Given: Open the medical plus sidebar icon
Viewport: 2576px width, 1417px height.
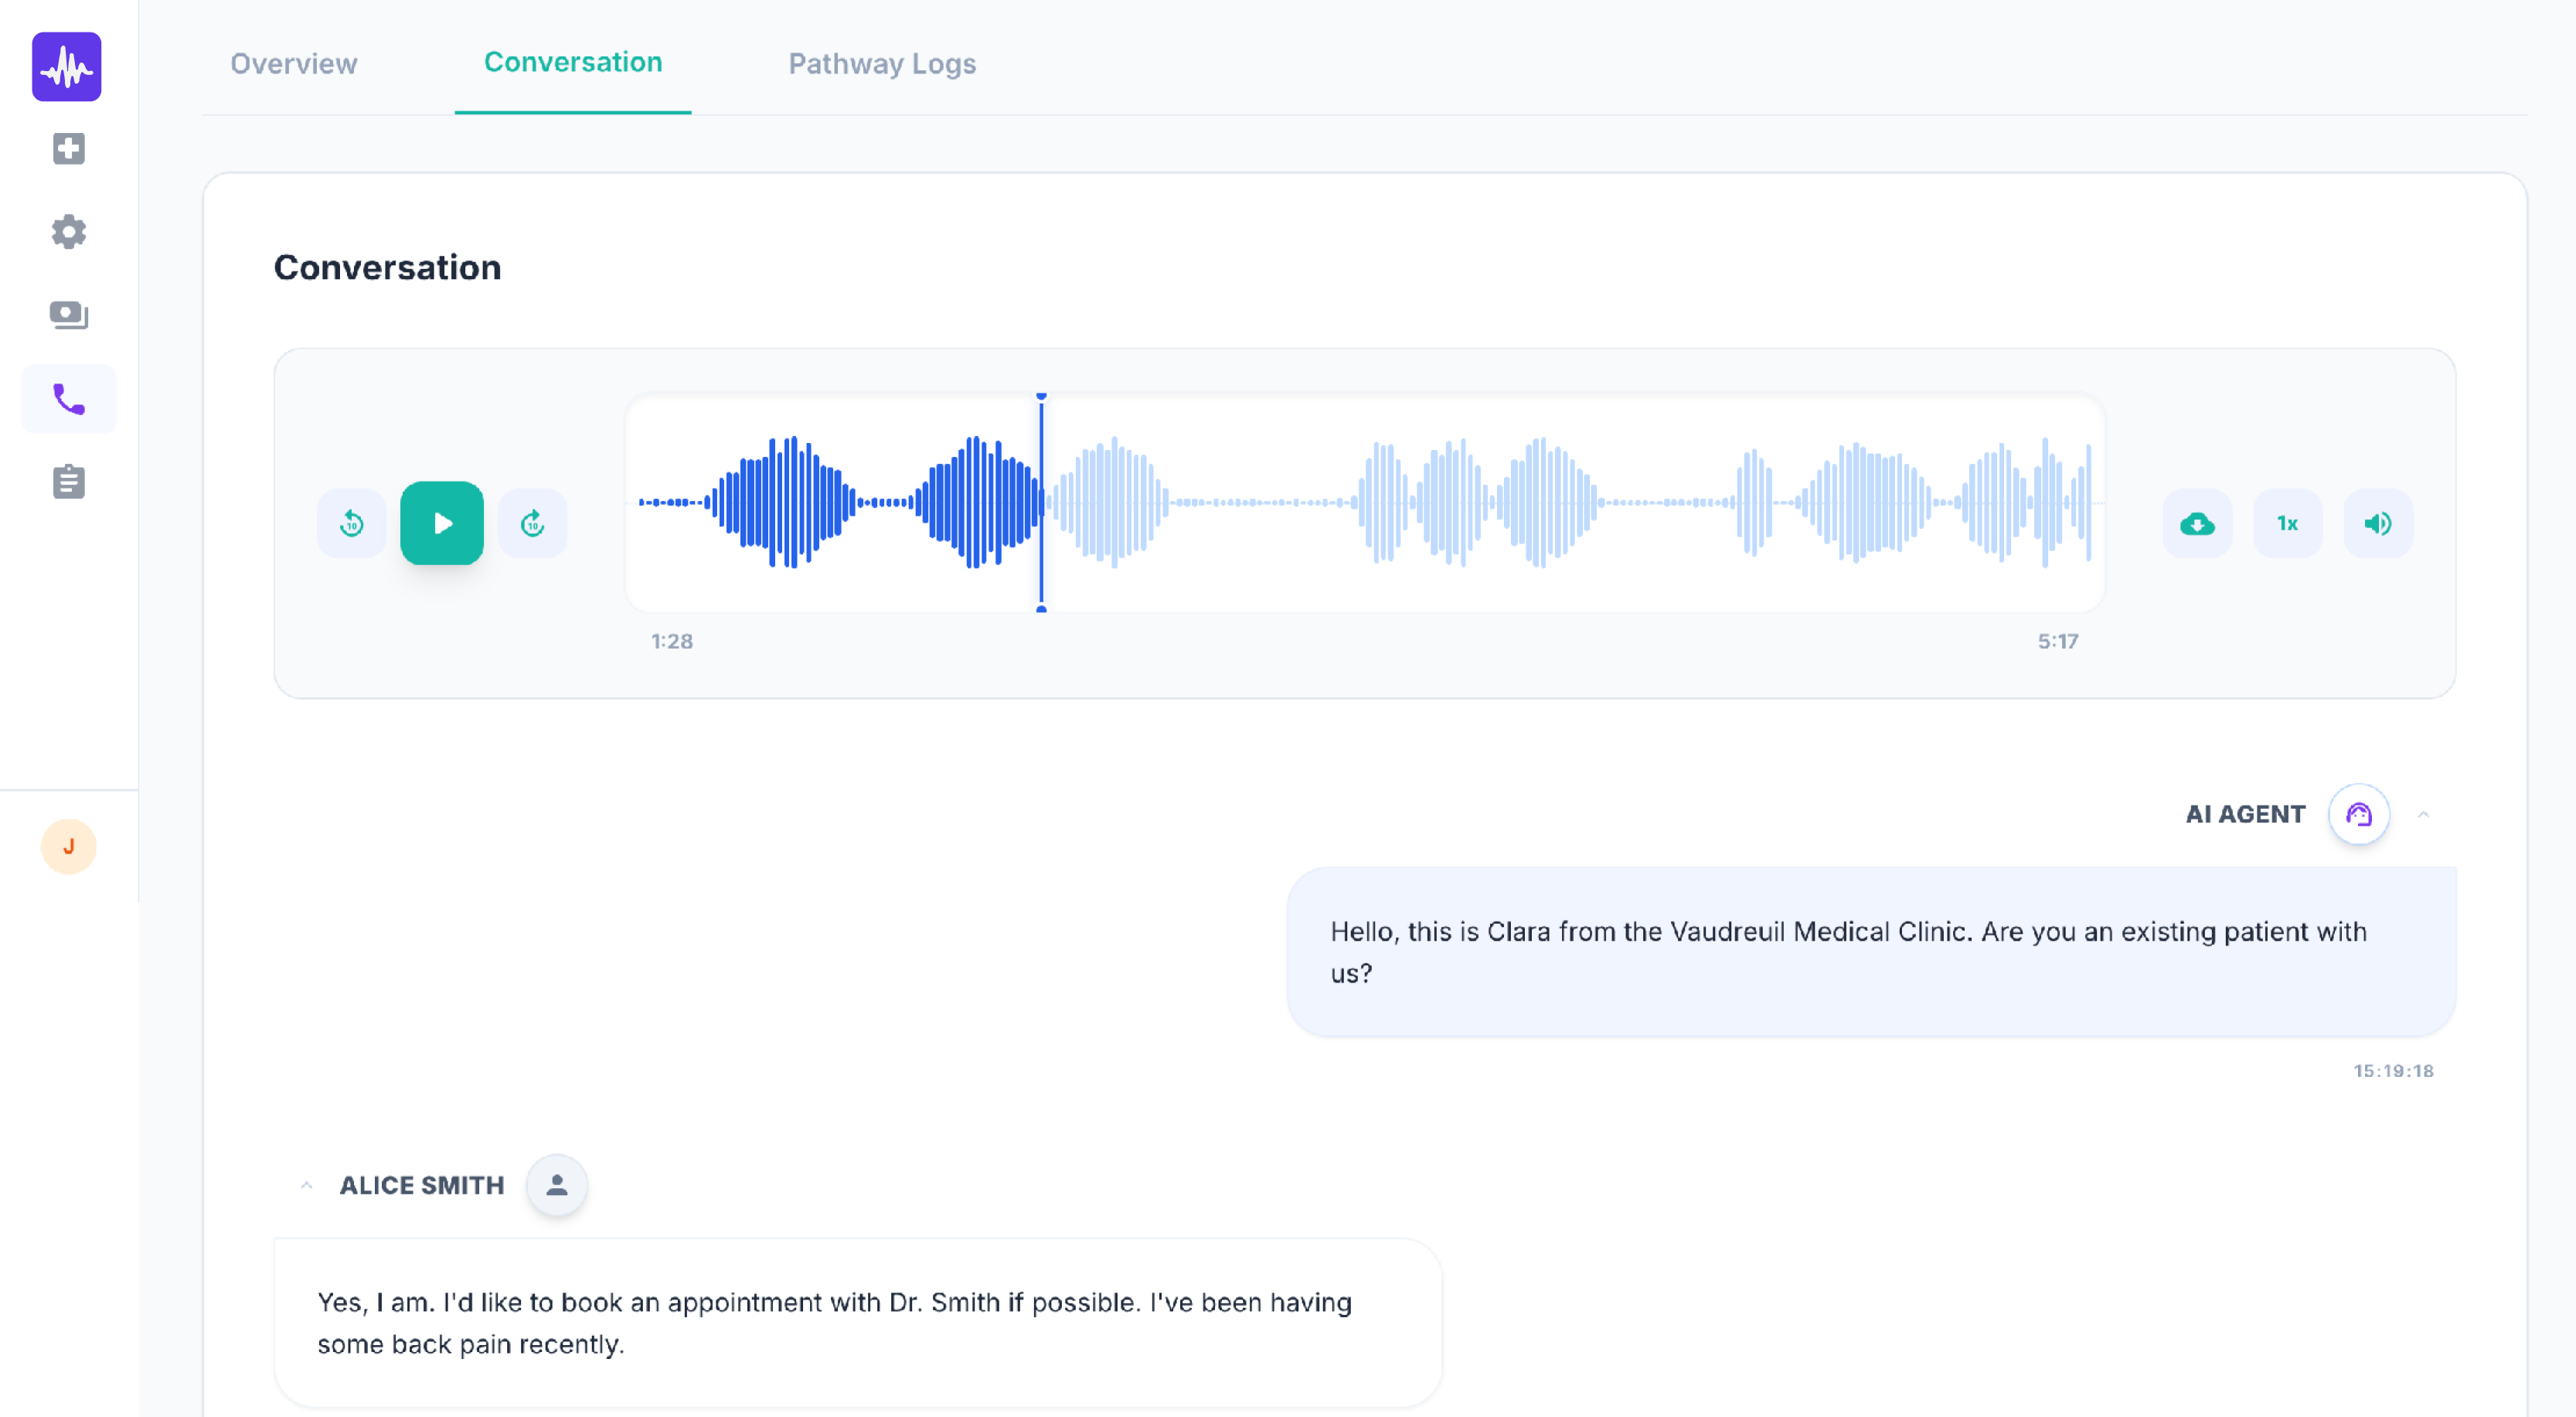Looking at the screenshot, I should tap(68, 149).
